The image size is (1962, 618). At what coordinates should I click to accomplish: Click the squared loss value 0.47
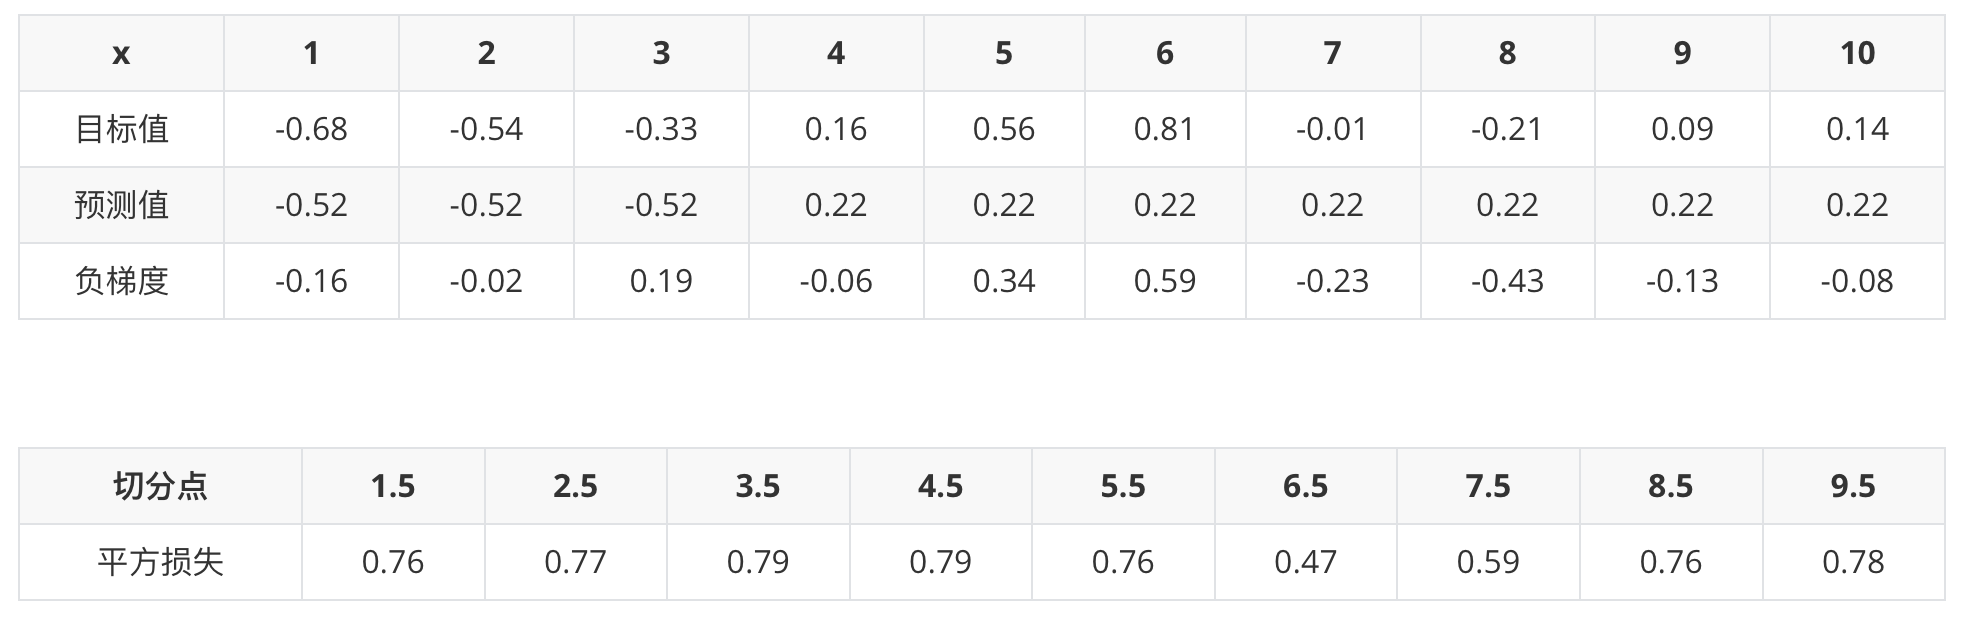1305,562
